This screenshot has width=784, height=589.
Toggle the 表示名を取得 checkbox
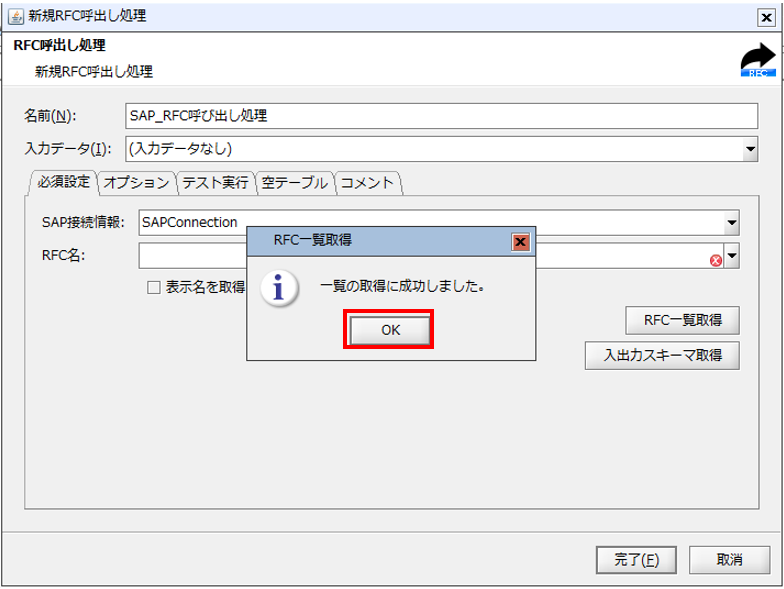click(154, 287)
